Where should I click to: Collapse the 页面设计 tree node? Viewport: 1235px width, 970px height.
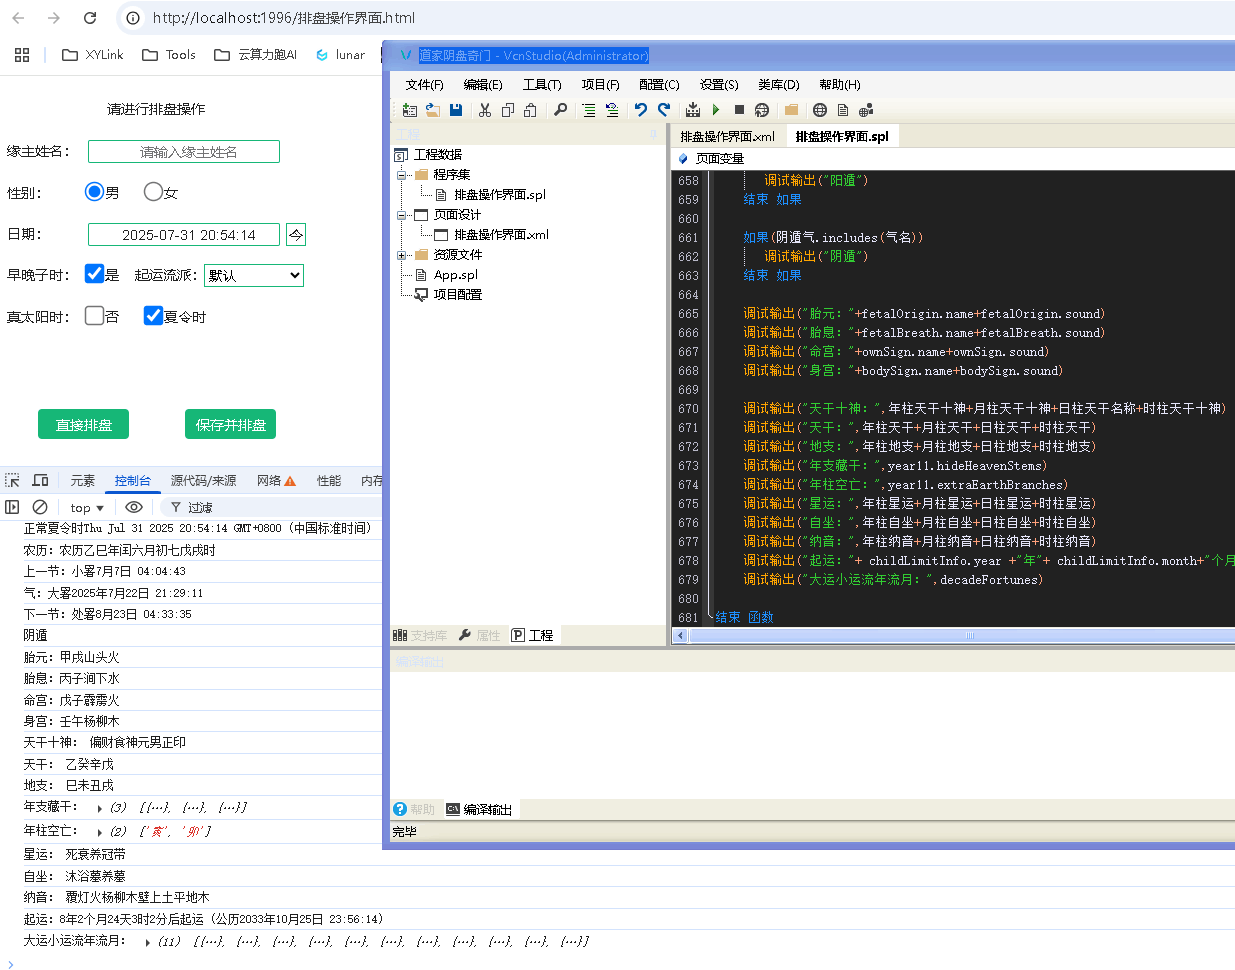click(401, 215)
